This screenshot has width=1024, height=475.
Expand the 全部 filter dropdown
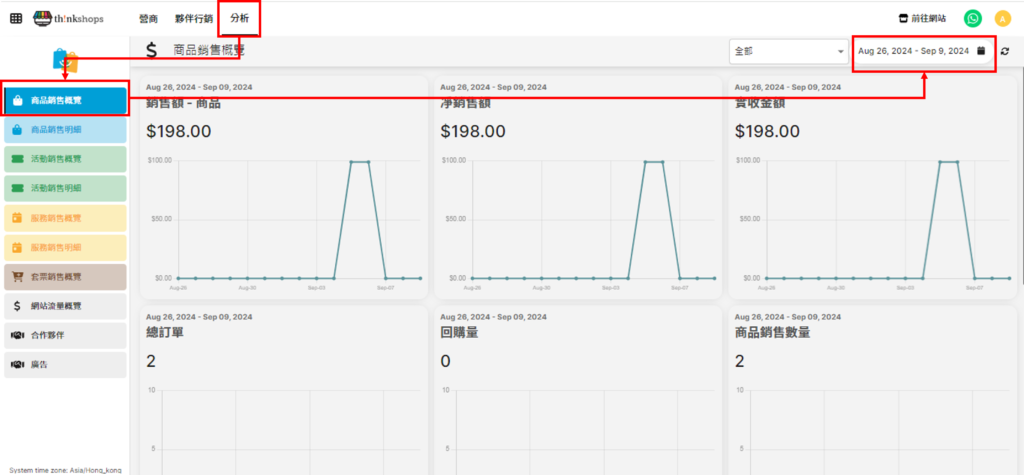[789, 51]
